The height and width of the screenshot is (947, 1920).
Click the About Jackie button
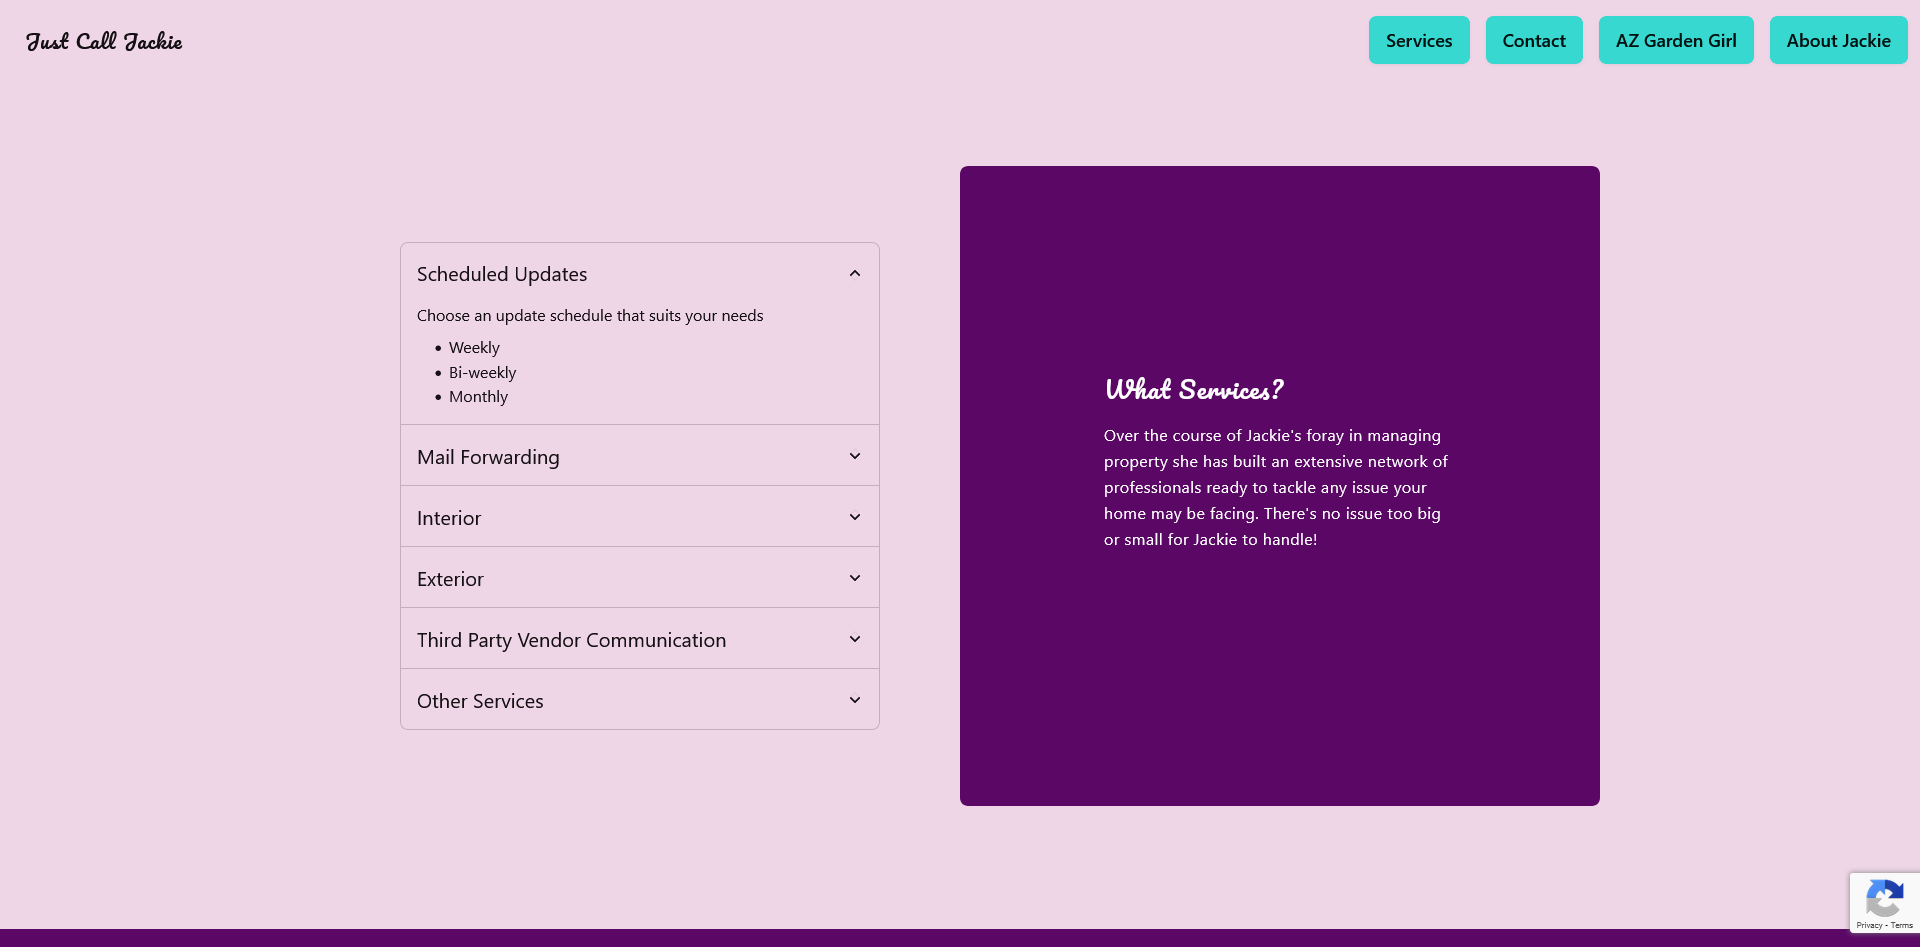point(1838,41)
